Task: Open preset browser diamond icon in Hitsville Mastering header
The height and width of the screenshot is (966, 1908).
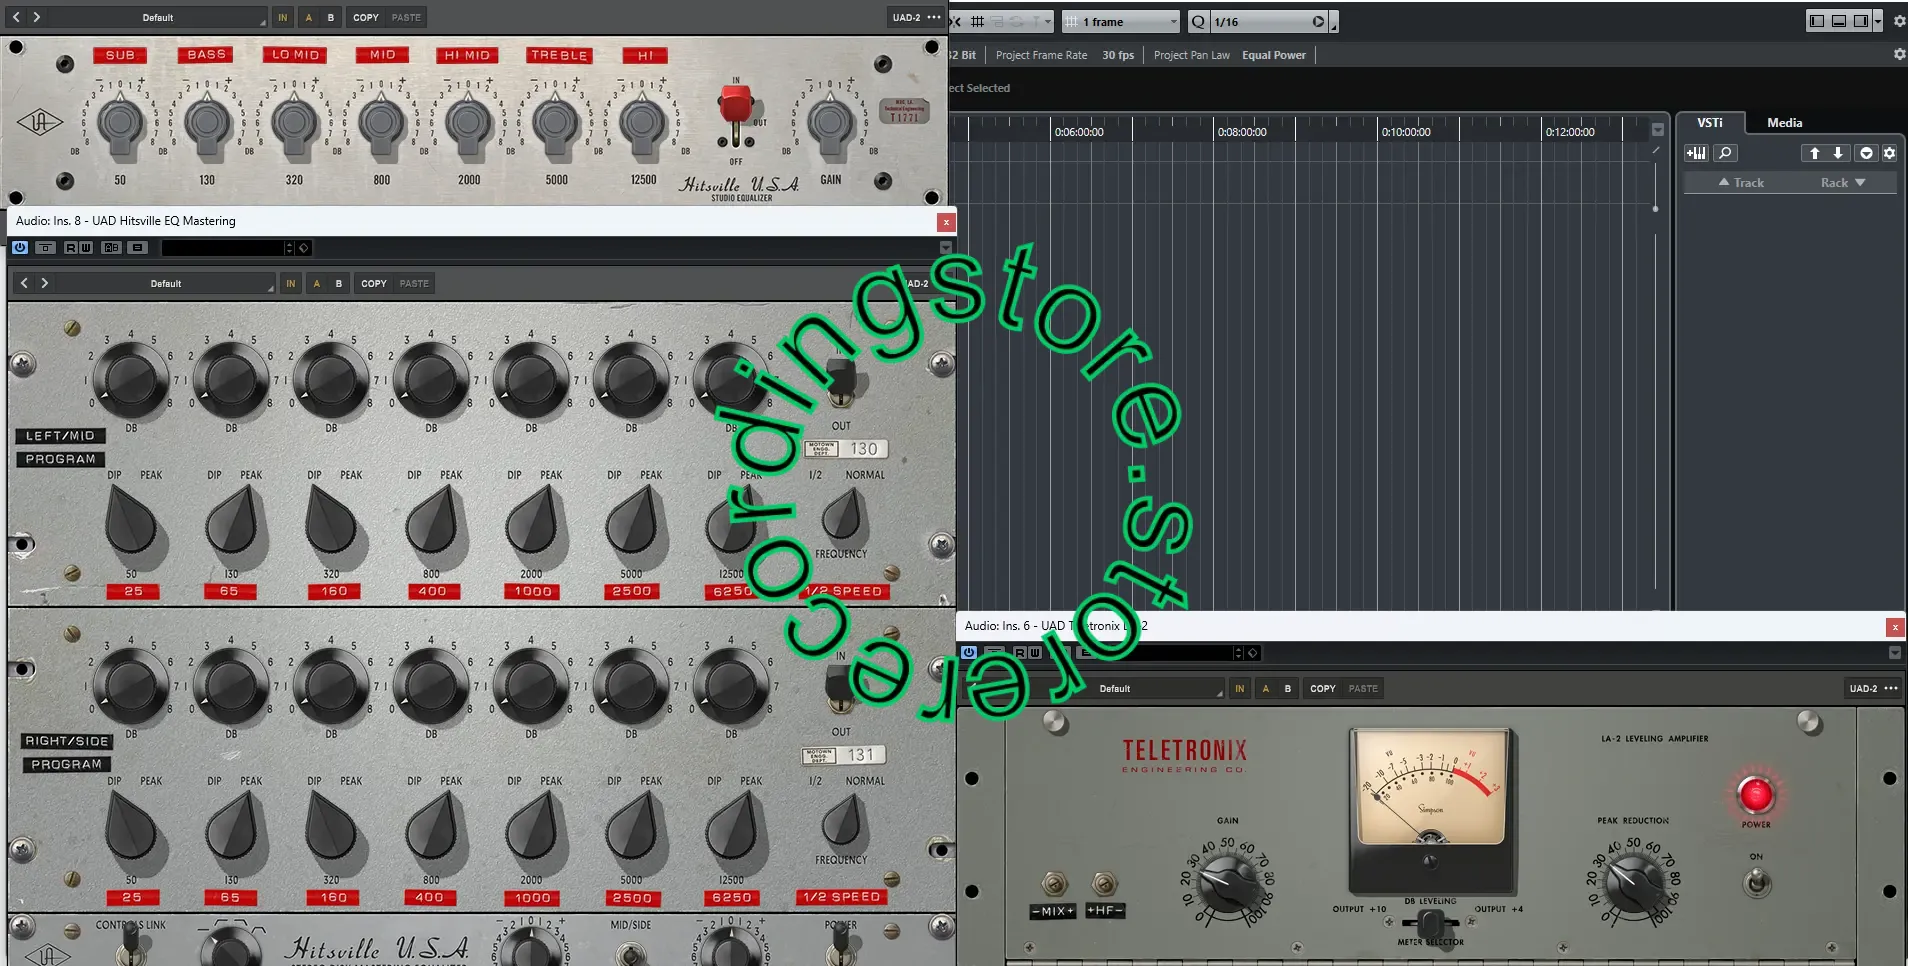Action: click(x=304, y=247)
